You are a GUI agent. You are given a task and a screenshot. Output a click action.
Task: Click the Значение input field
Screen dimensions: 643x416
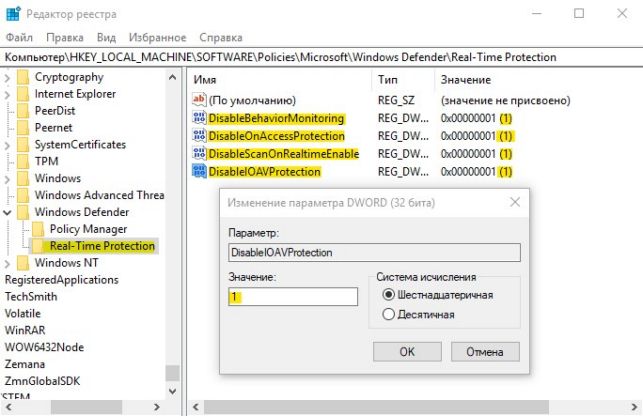(293, 296)
